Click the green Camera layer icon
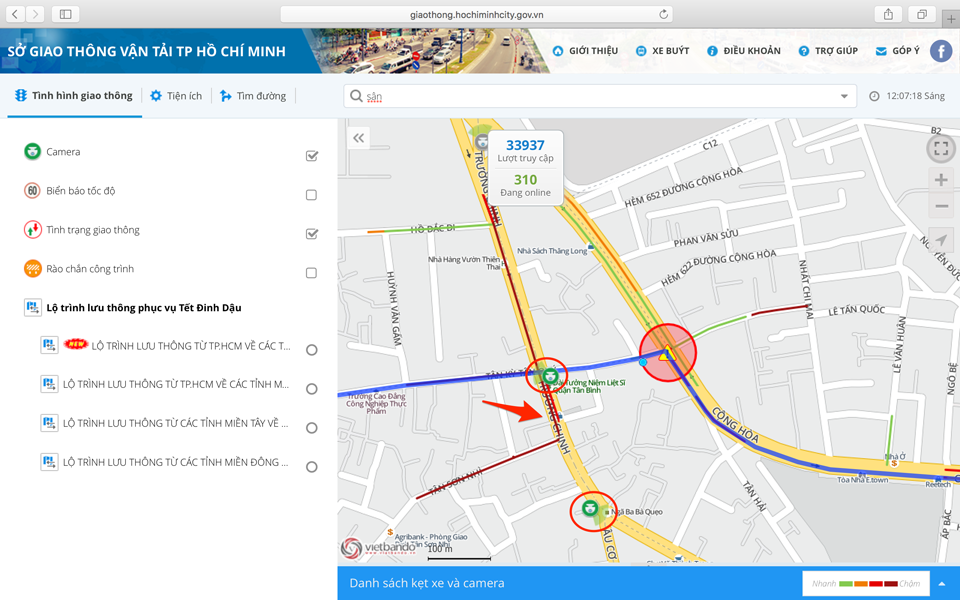960x600 pixels. [32, 151]
